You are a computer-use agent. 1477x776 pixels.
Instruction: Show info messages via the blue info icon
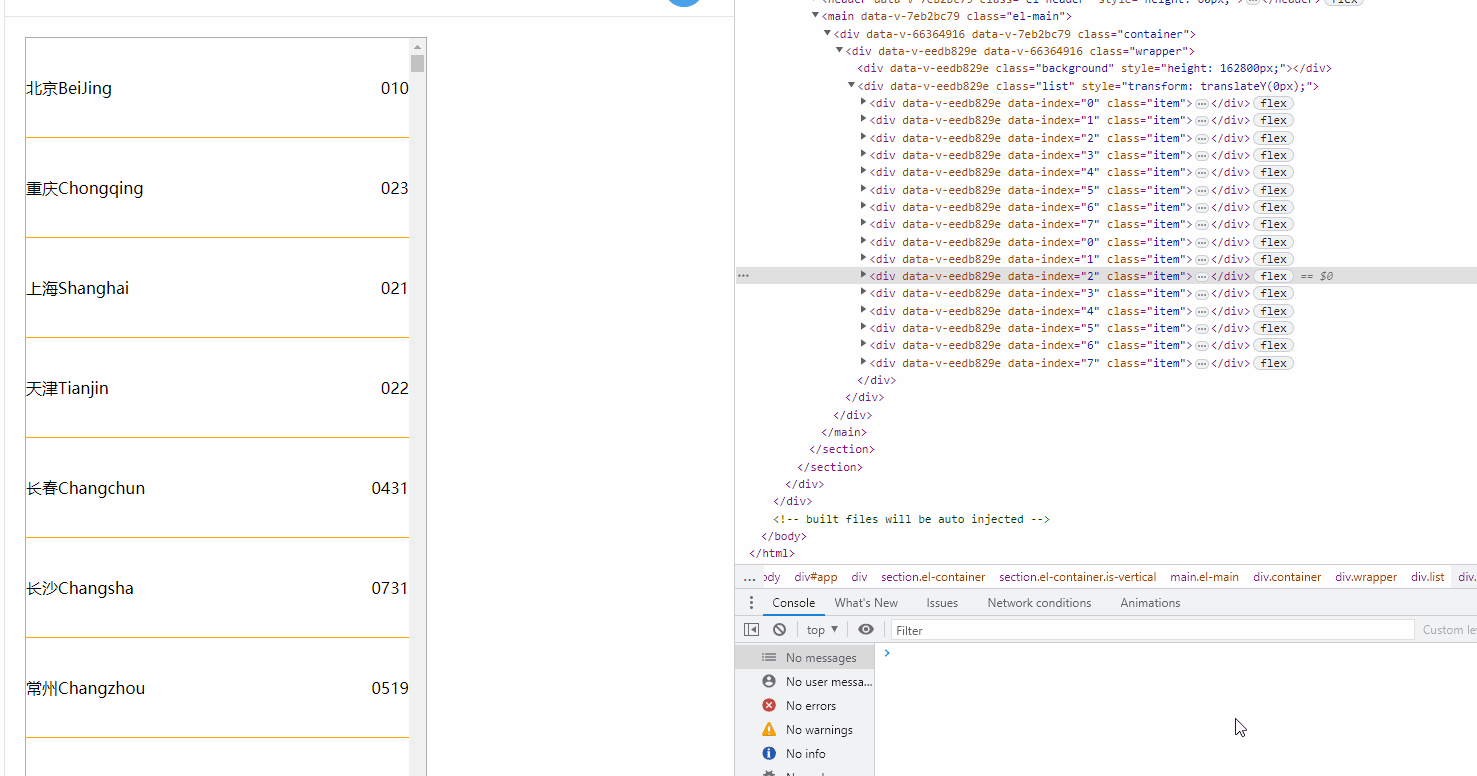[x=769, y=753]
